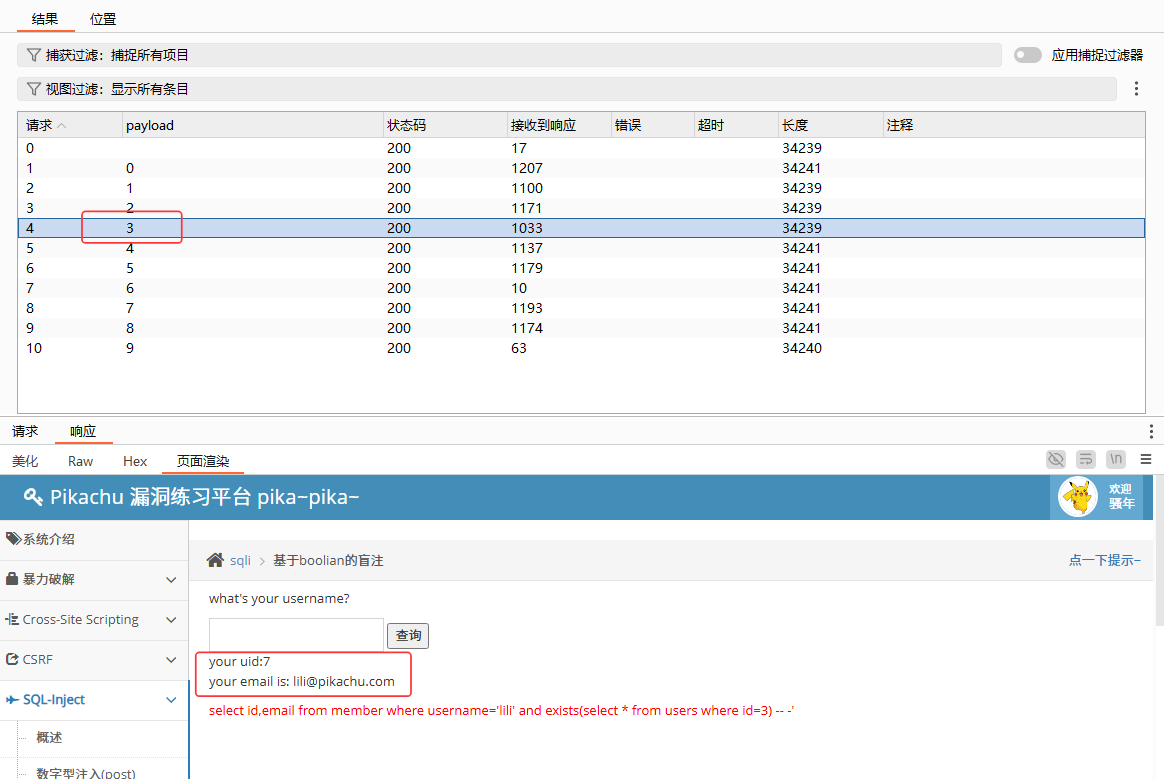Click the view filter funnel icon

pos(33,89)
